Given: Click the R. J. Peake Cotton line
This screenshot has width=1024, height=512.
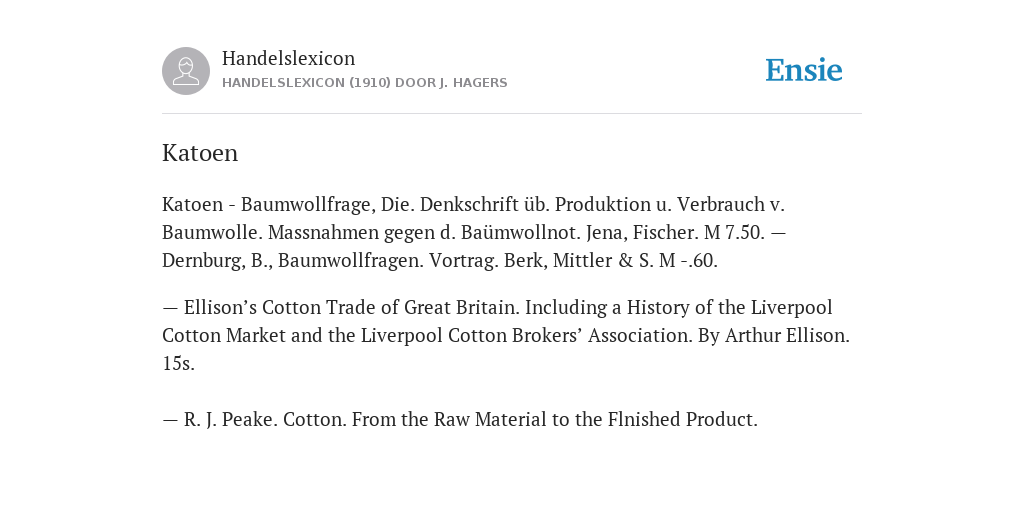Looking at the screenshot, I should pos(460,419).
